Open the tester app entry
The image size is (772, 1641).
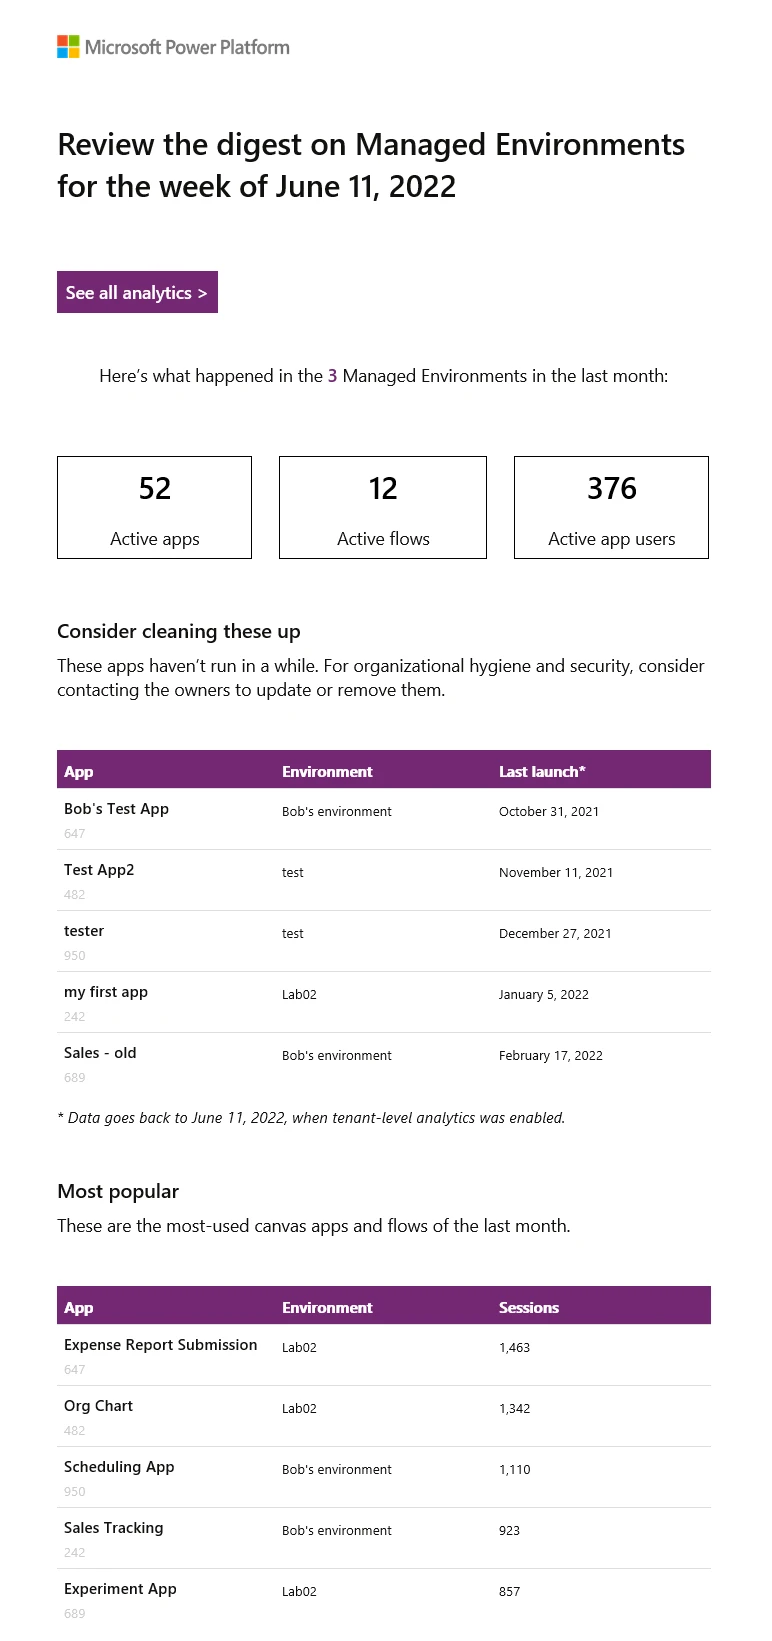point(84,931)
